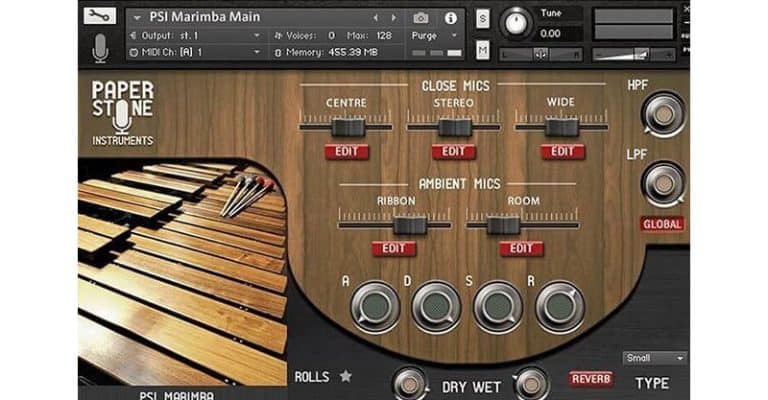This screenshot has height=400, width=768.
Task: Click the CLOSE MICS heading
Action: point(456,86)
